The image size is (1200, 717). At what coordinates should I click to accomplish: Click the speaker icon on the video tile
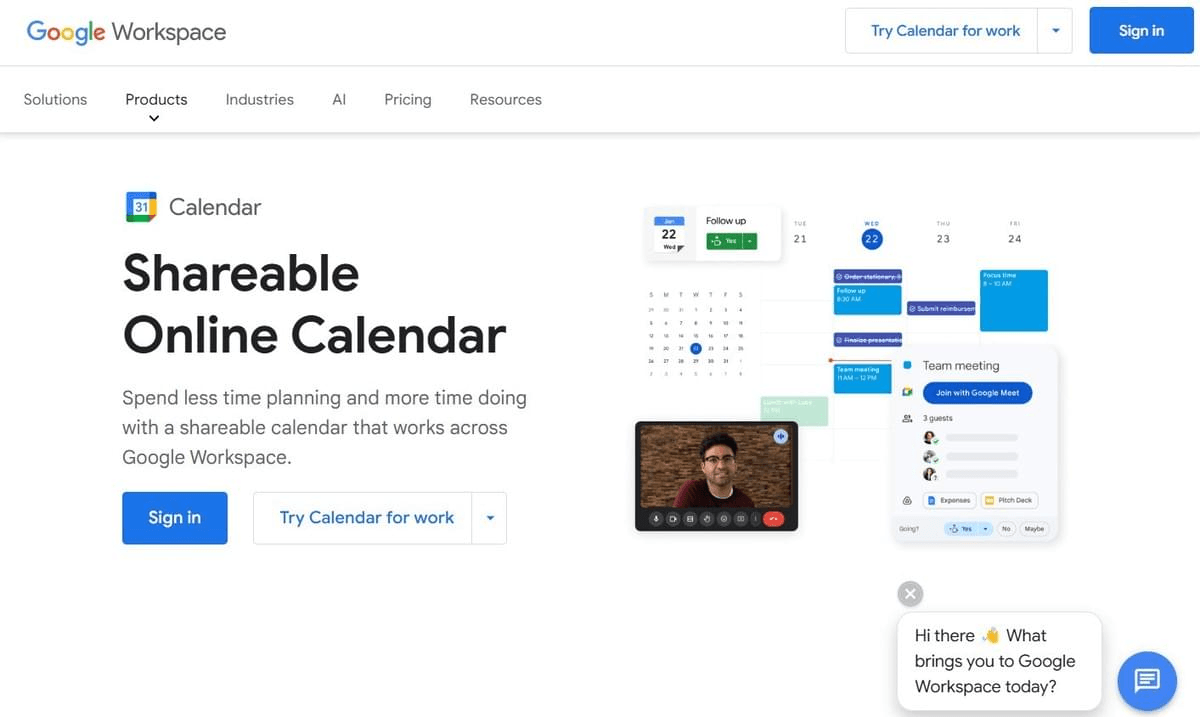(x=781, y=436)
